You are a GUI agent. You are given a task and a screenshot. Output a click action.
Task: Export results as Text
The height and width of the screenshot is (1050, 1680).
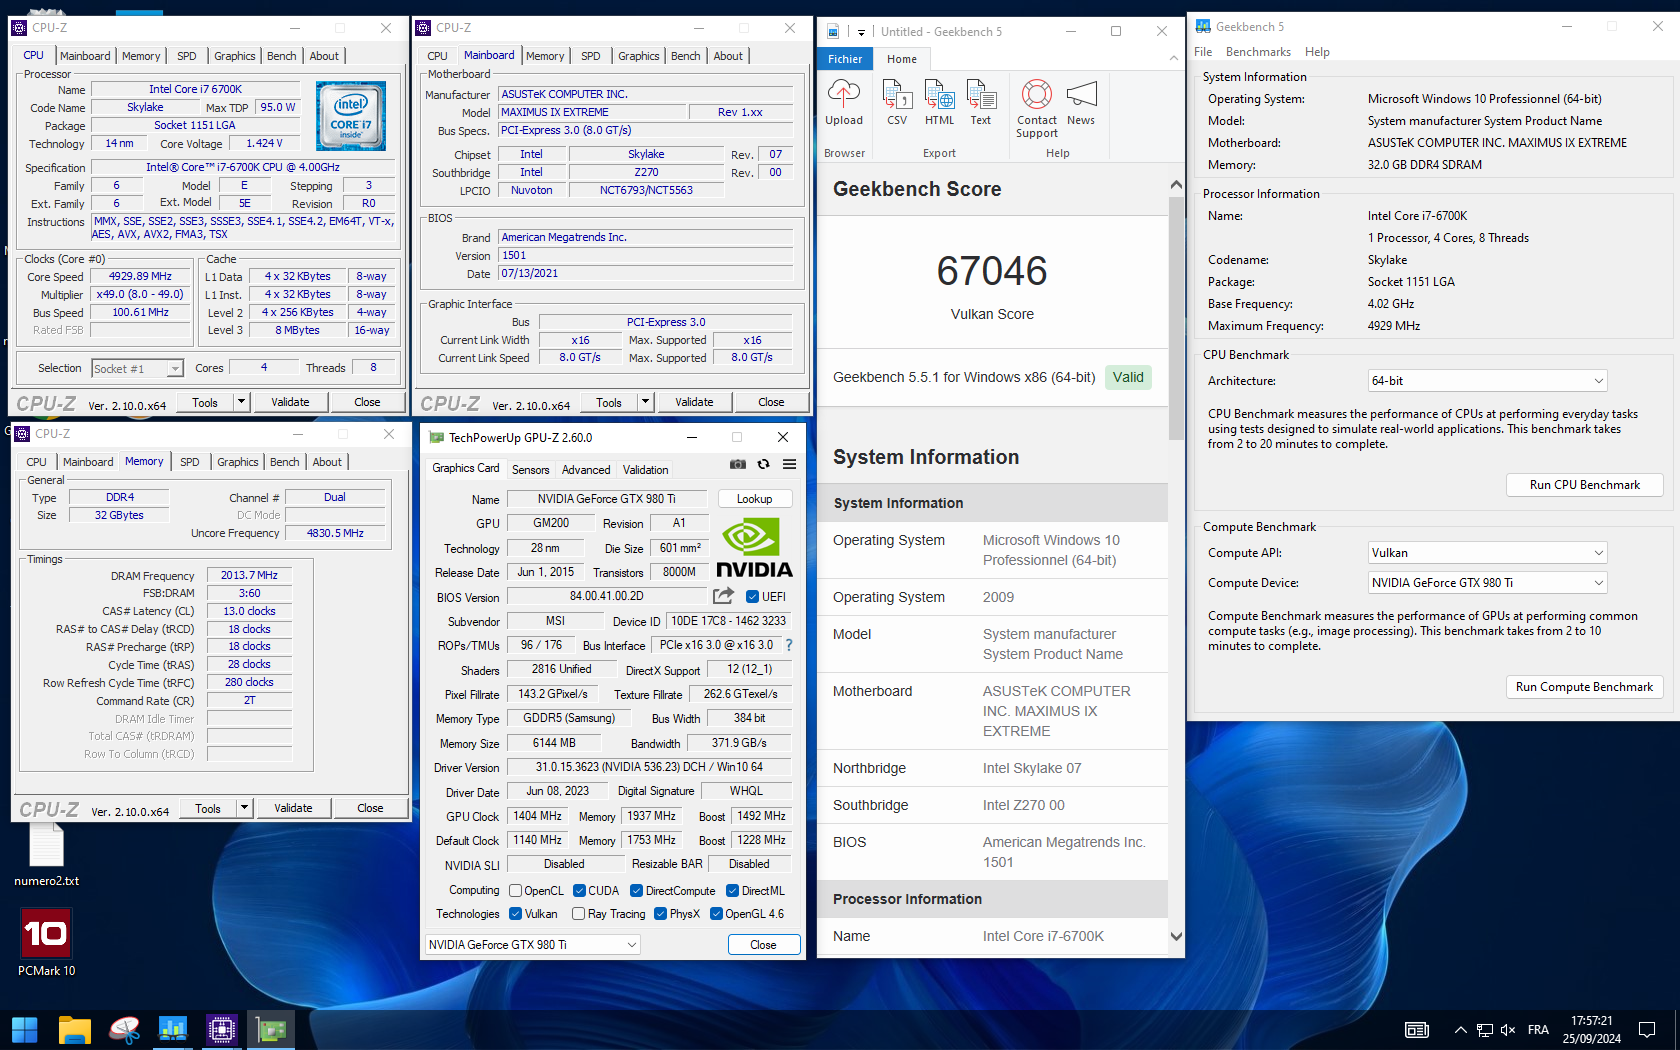pos(981,102)
